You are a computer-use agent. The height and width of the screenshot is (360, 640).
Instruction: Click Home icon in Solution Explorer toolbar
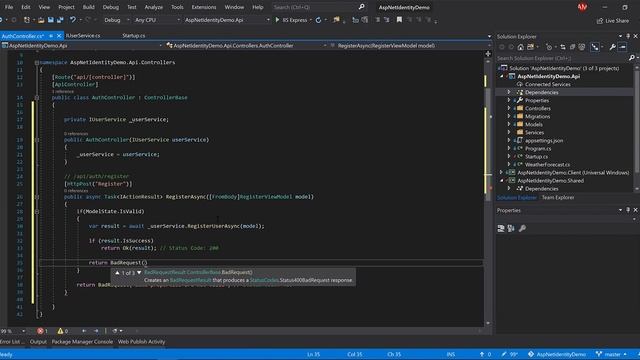520,47
